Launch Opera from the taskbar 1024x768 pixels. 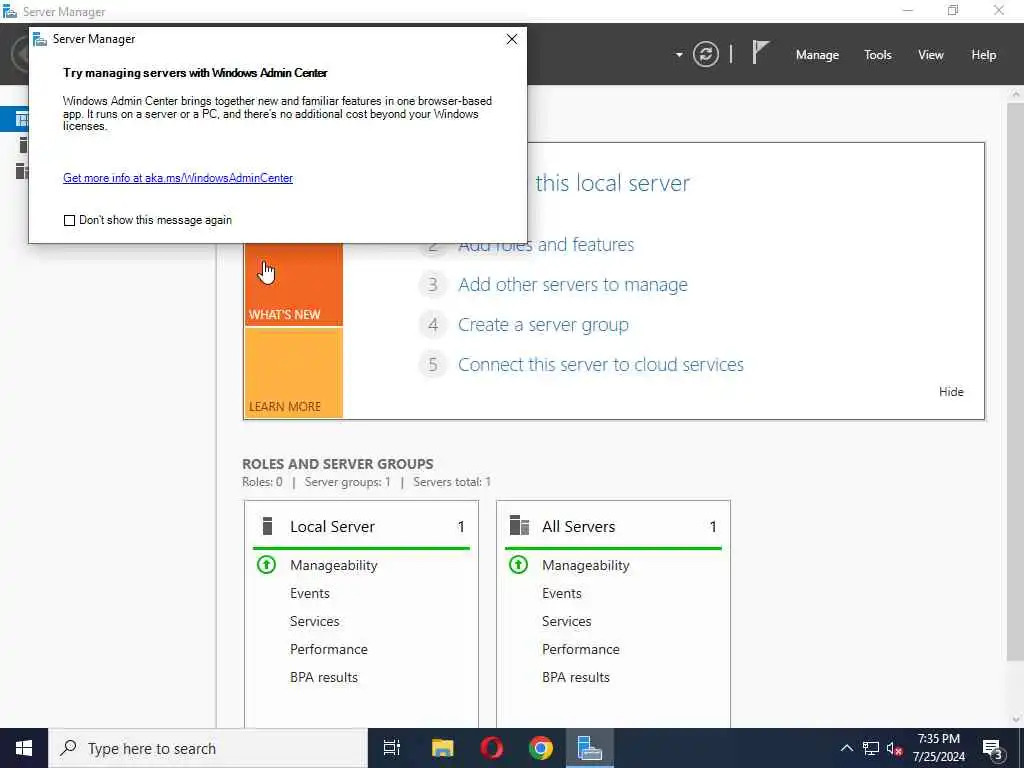click(492, 748)
